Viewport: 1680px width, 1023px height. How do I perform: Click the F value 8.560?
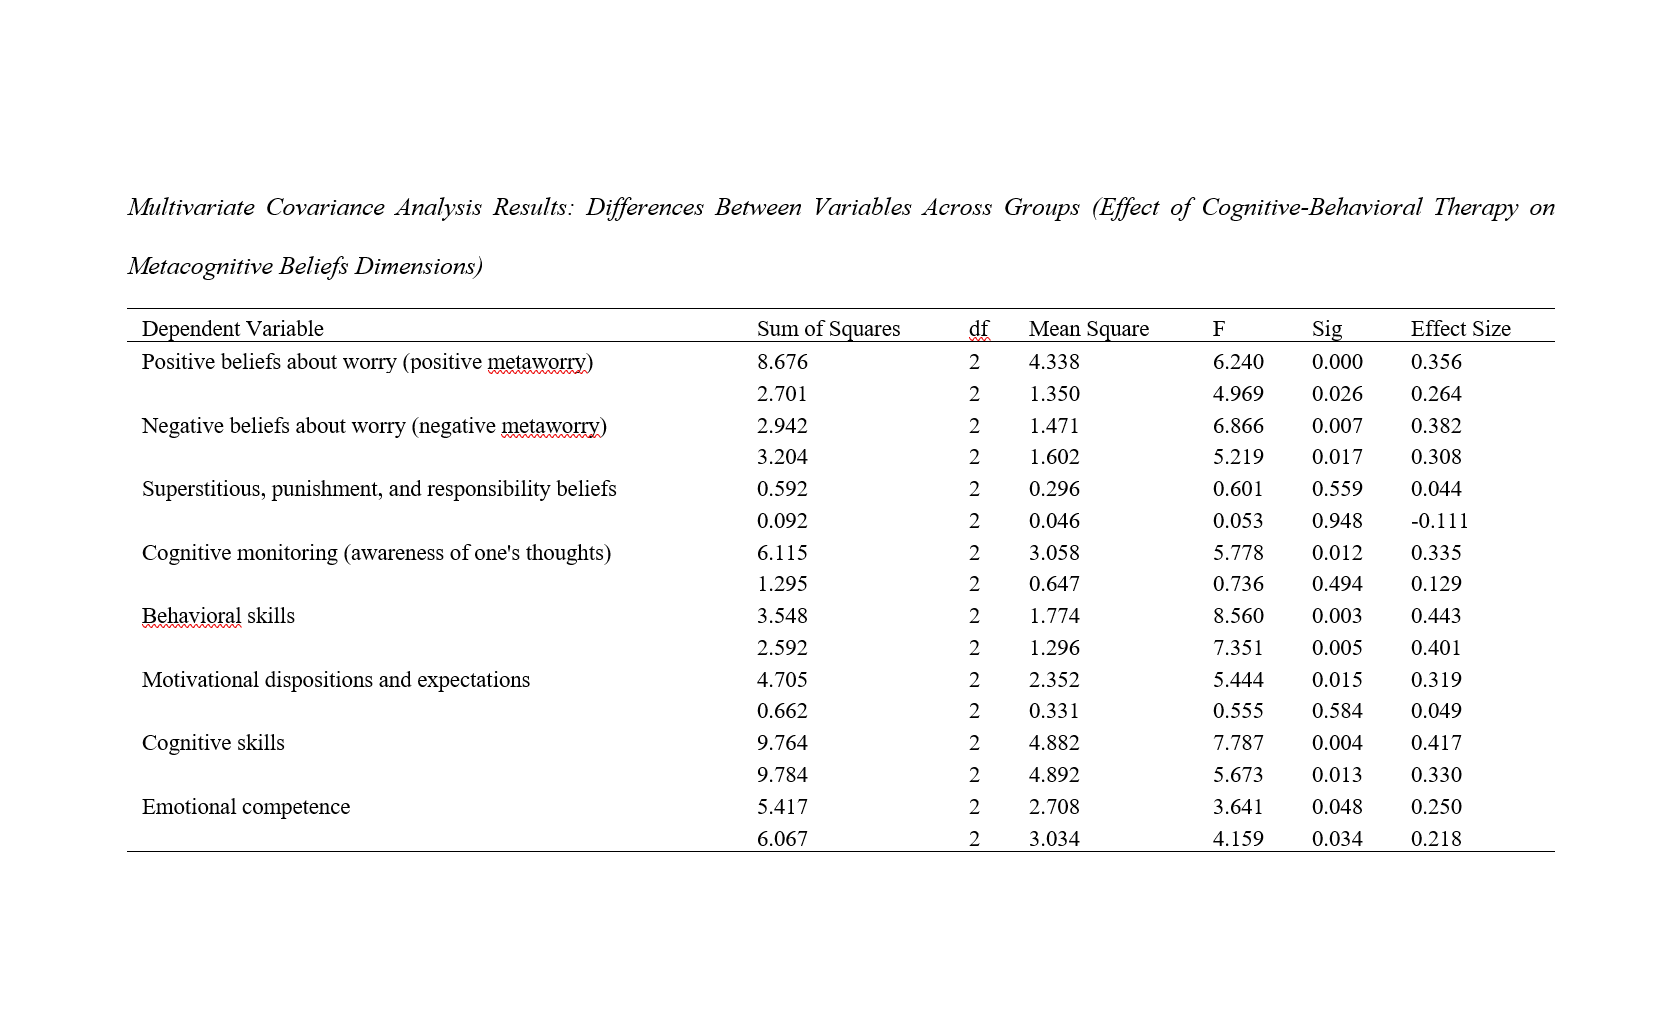pos(1238,616)
